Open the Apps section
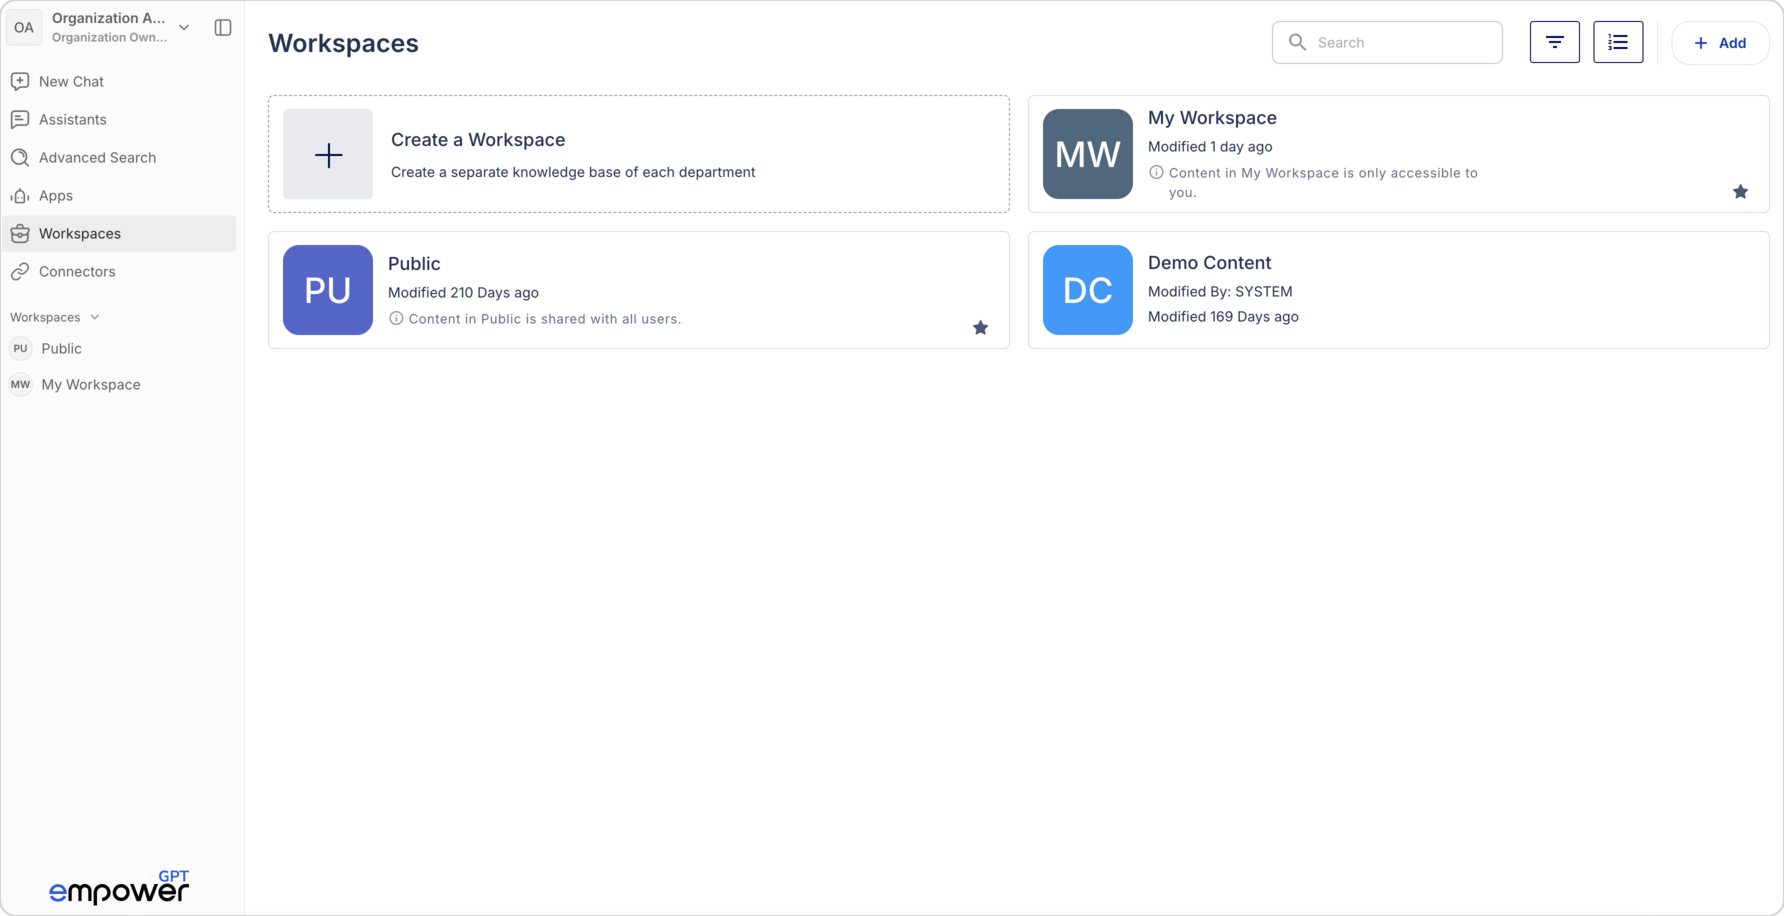1784x916 pixels. [55, 196]
